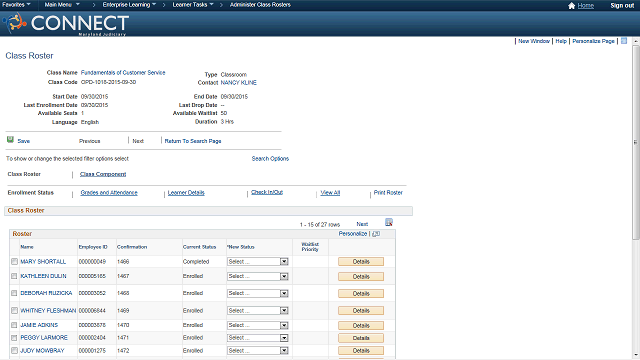
Task: Click the roster Personalize link
Action: click(x=353, y=234)
